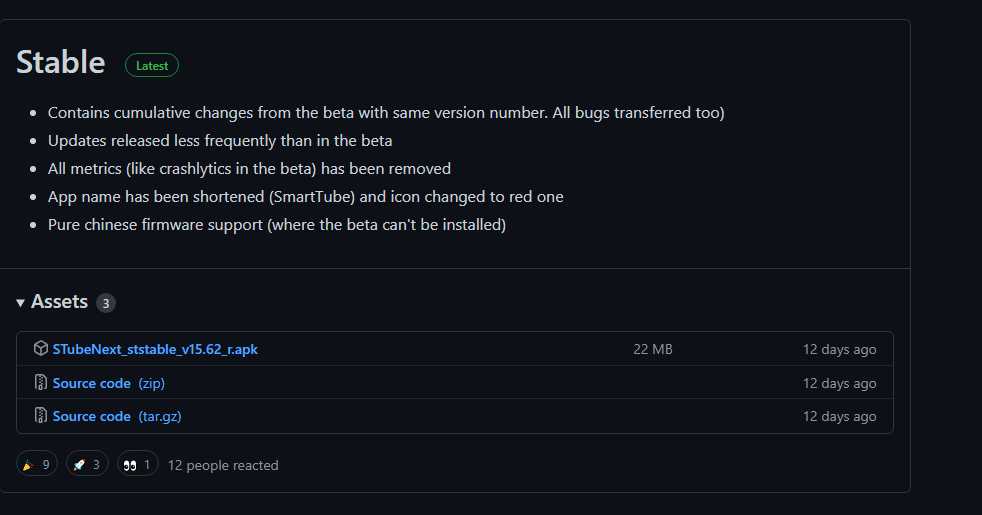Click the archive icon beside Source code (tar.gz)
Viewport: 982px width, 515px height.
coord(40,416)
